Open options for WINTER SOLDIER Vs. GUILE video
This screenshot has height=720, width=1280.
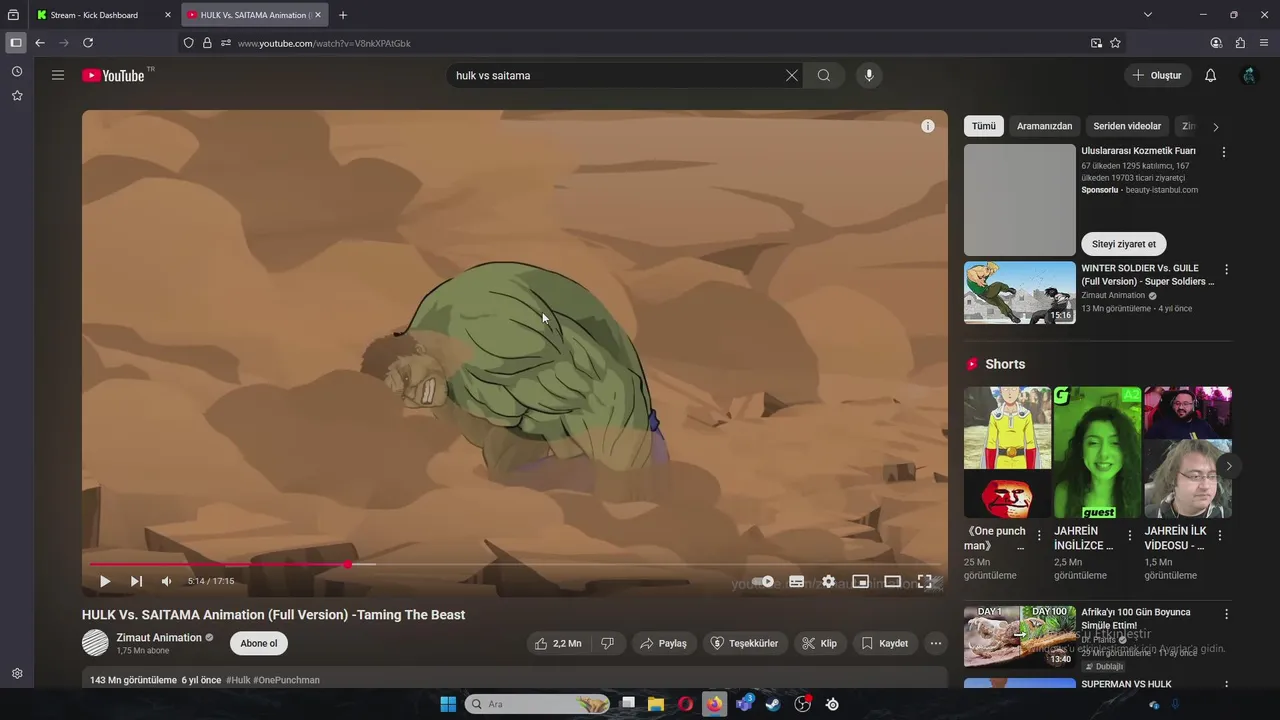coord(1226,270)
